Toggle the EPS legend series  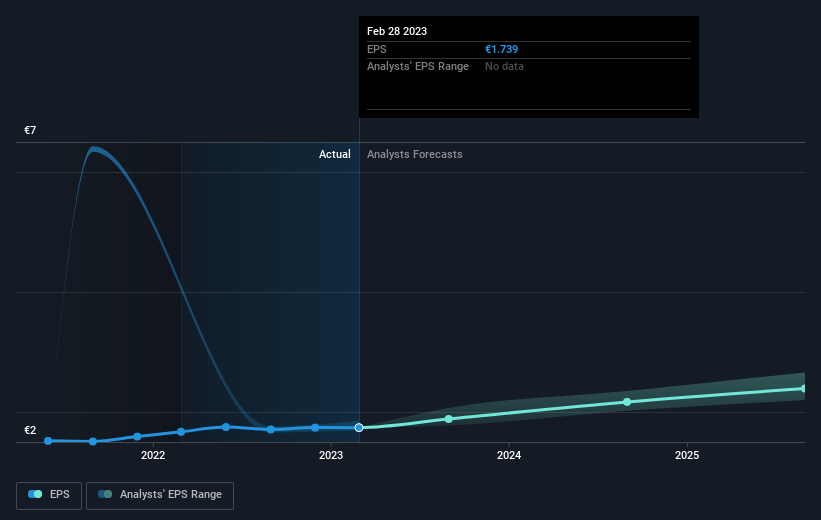click(x=49, y=495)
